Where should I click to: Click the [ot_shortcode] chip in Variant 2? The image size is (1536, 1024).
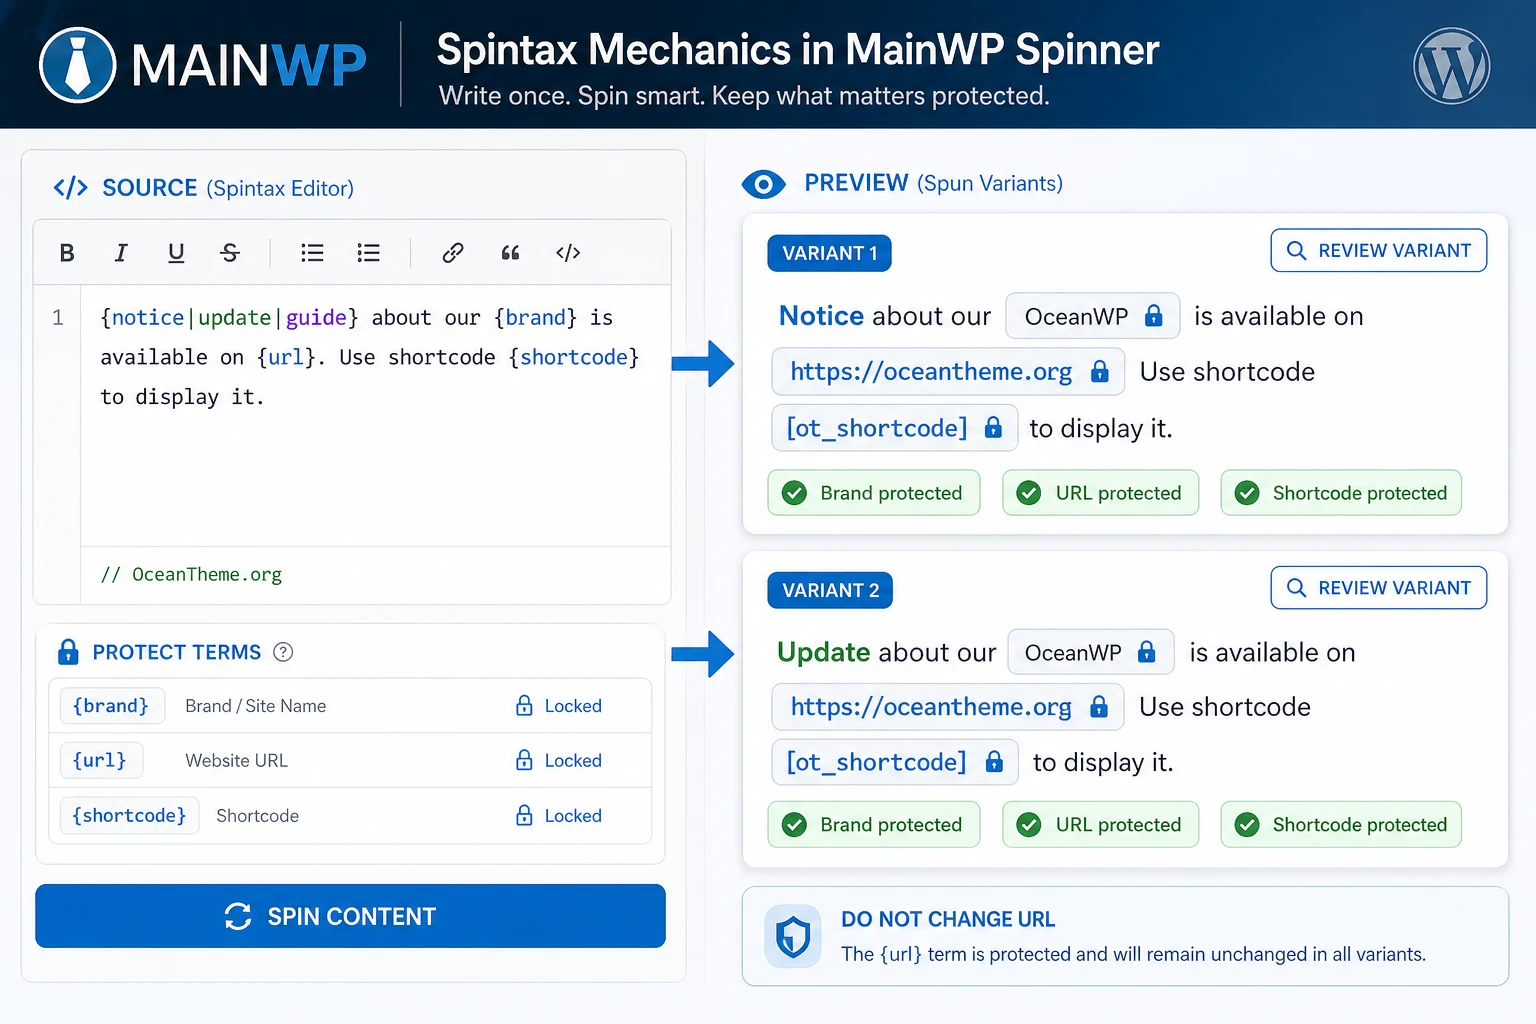click(x=895, y=762)
